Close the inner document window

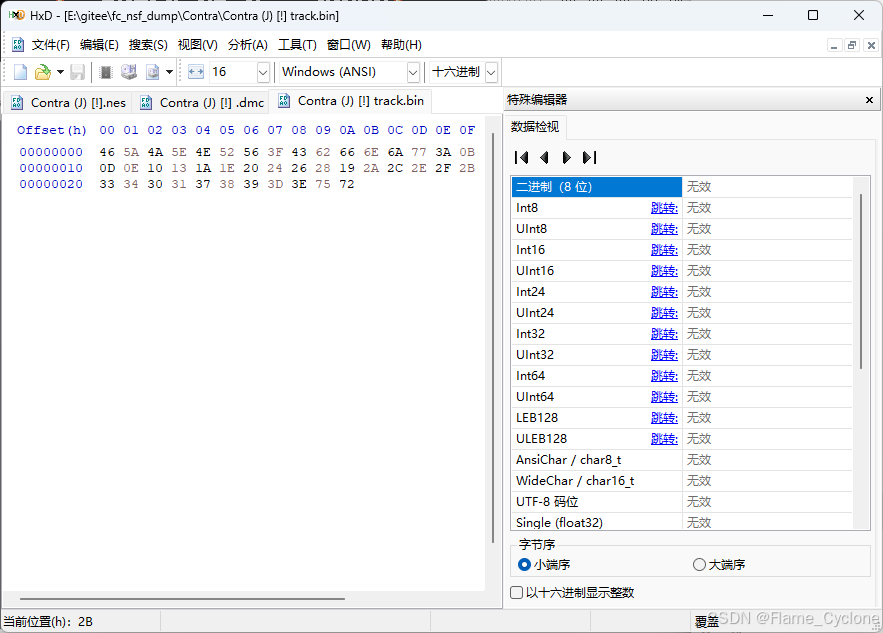[x=871, y=46]
